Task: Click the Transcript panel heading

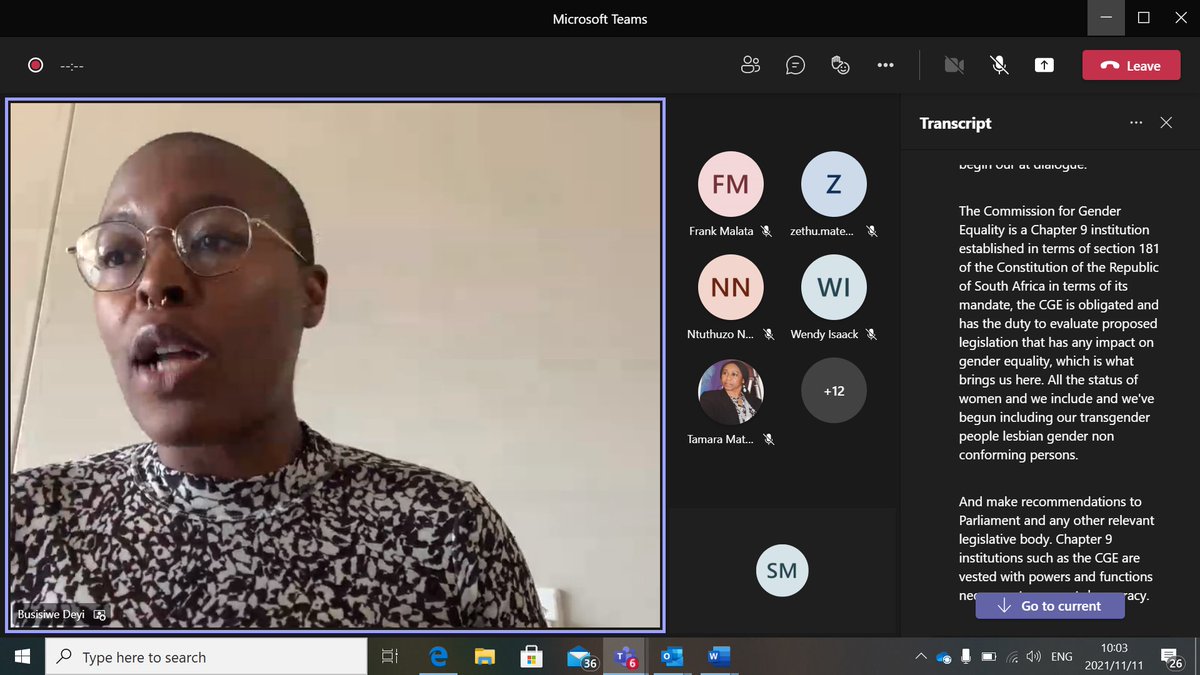Action: click(x=955, y=123)
